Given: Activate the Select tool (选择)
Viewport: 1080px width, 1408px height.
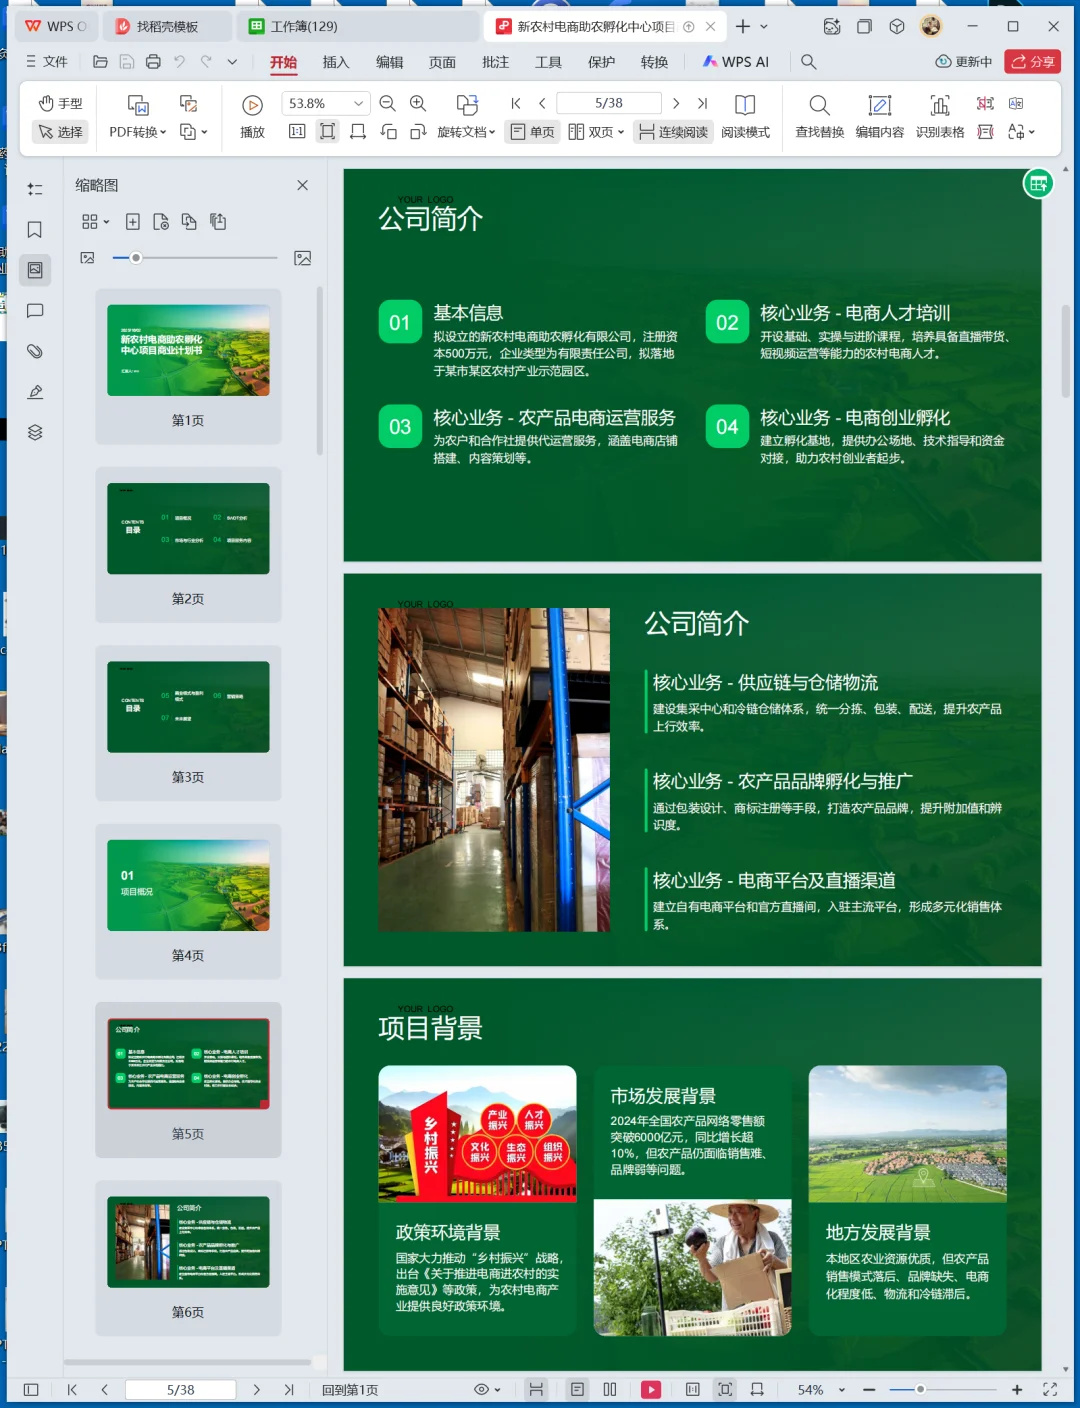Looking at the screenshot, I should [60, 132].
